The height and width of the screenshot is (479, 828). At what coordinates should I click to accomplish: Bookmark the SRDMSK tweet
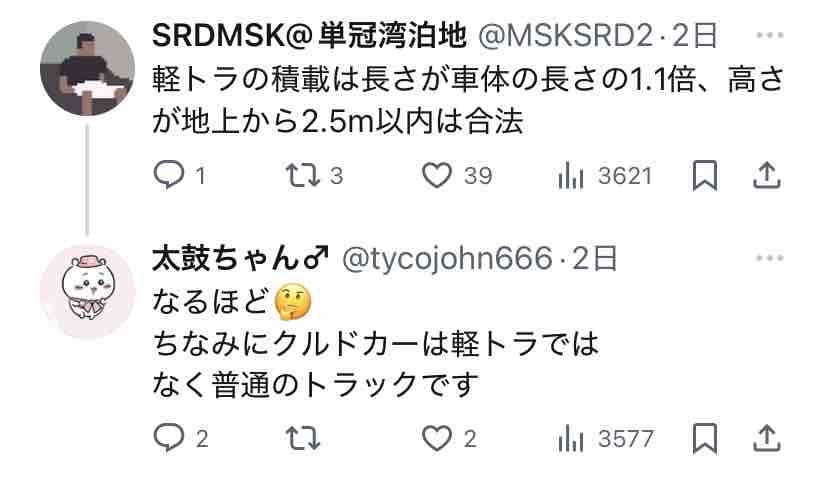tap(704, 175)
